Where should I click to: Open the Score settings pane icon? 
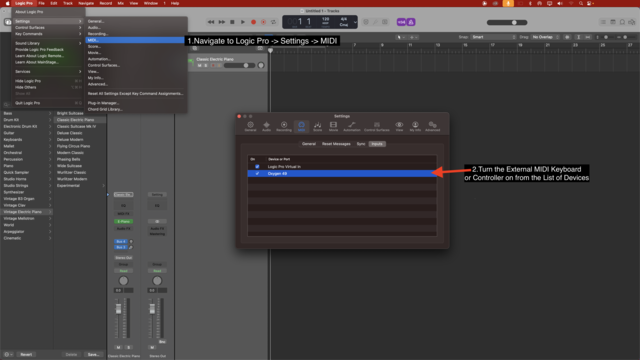click(318, 126)
